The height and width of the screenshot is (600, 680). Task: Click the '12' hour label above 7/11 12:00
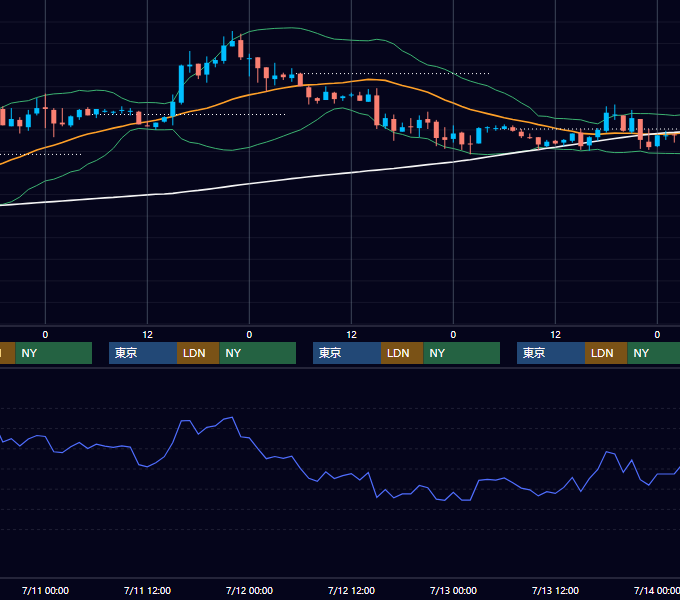coord(147,335)
